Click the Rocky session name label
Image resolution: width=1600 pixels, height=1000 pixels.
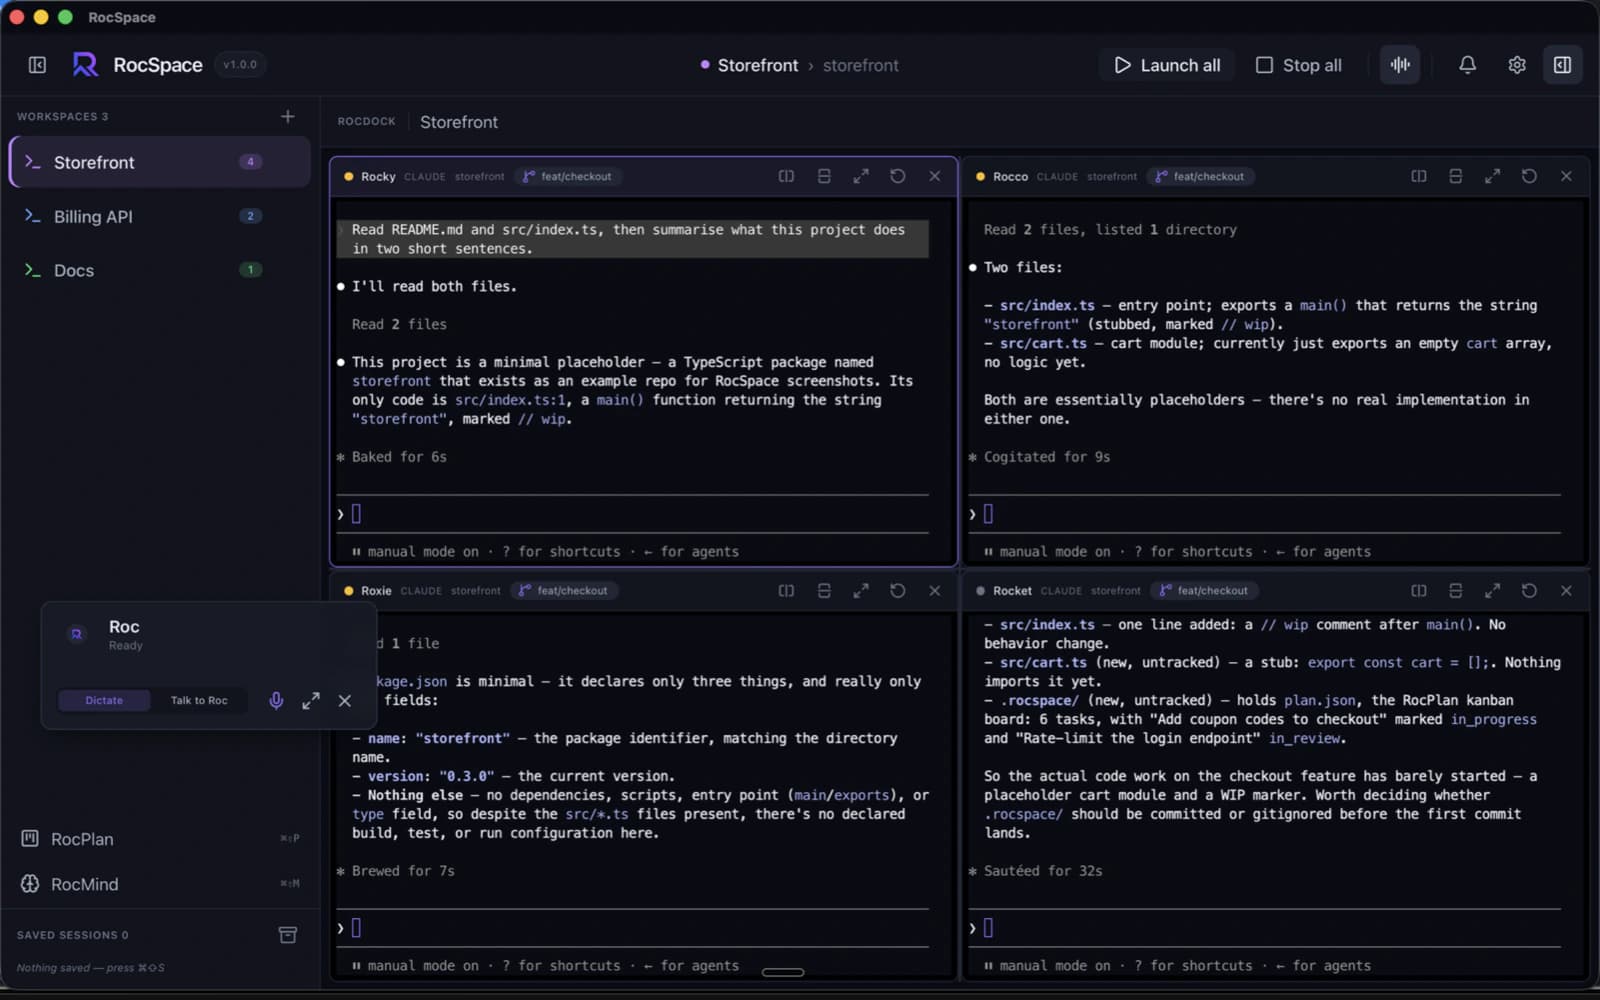click(x=378, y=176)
